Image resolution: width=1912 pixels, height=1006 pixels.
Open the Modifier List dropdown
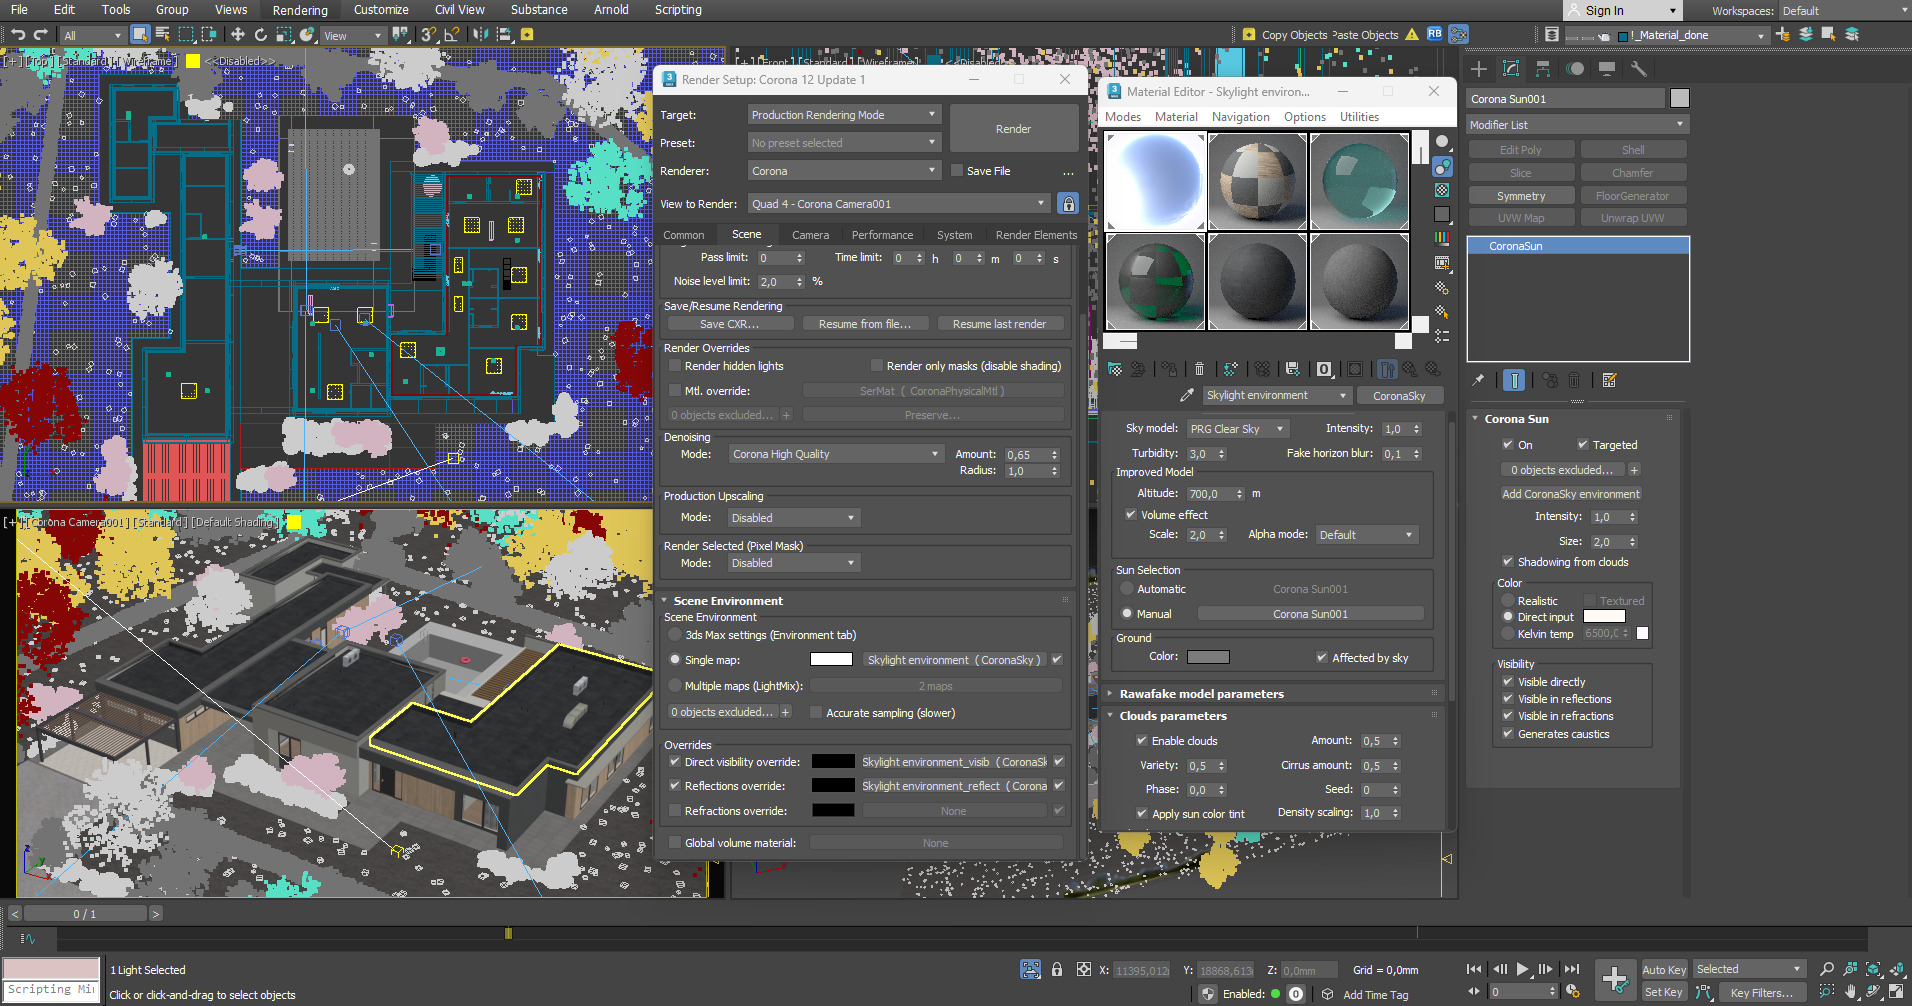1577,125
